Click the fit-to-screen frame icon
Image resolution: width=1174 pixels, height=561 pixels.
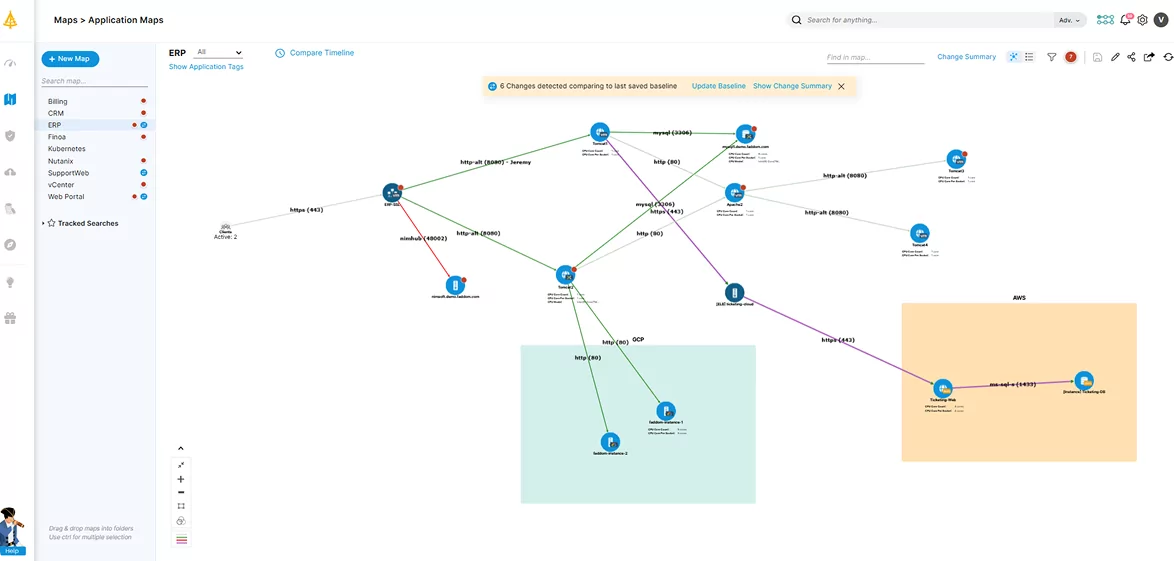click(181, 506)
